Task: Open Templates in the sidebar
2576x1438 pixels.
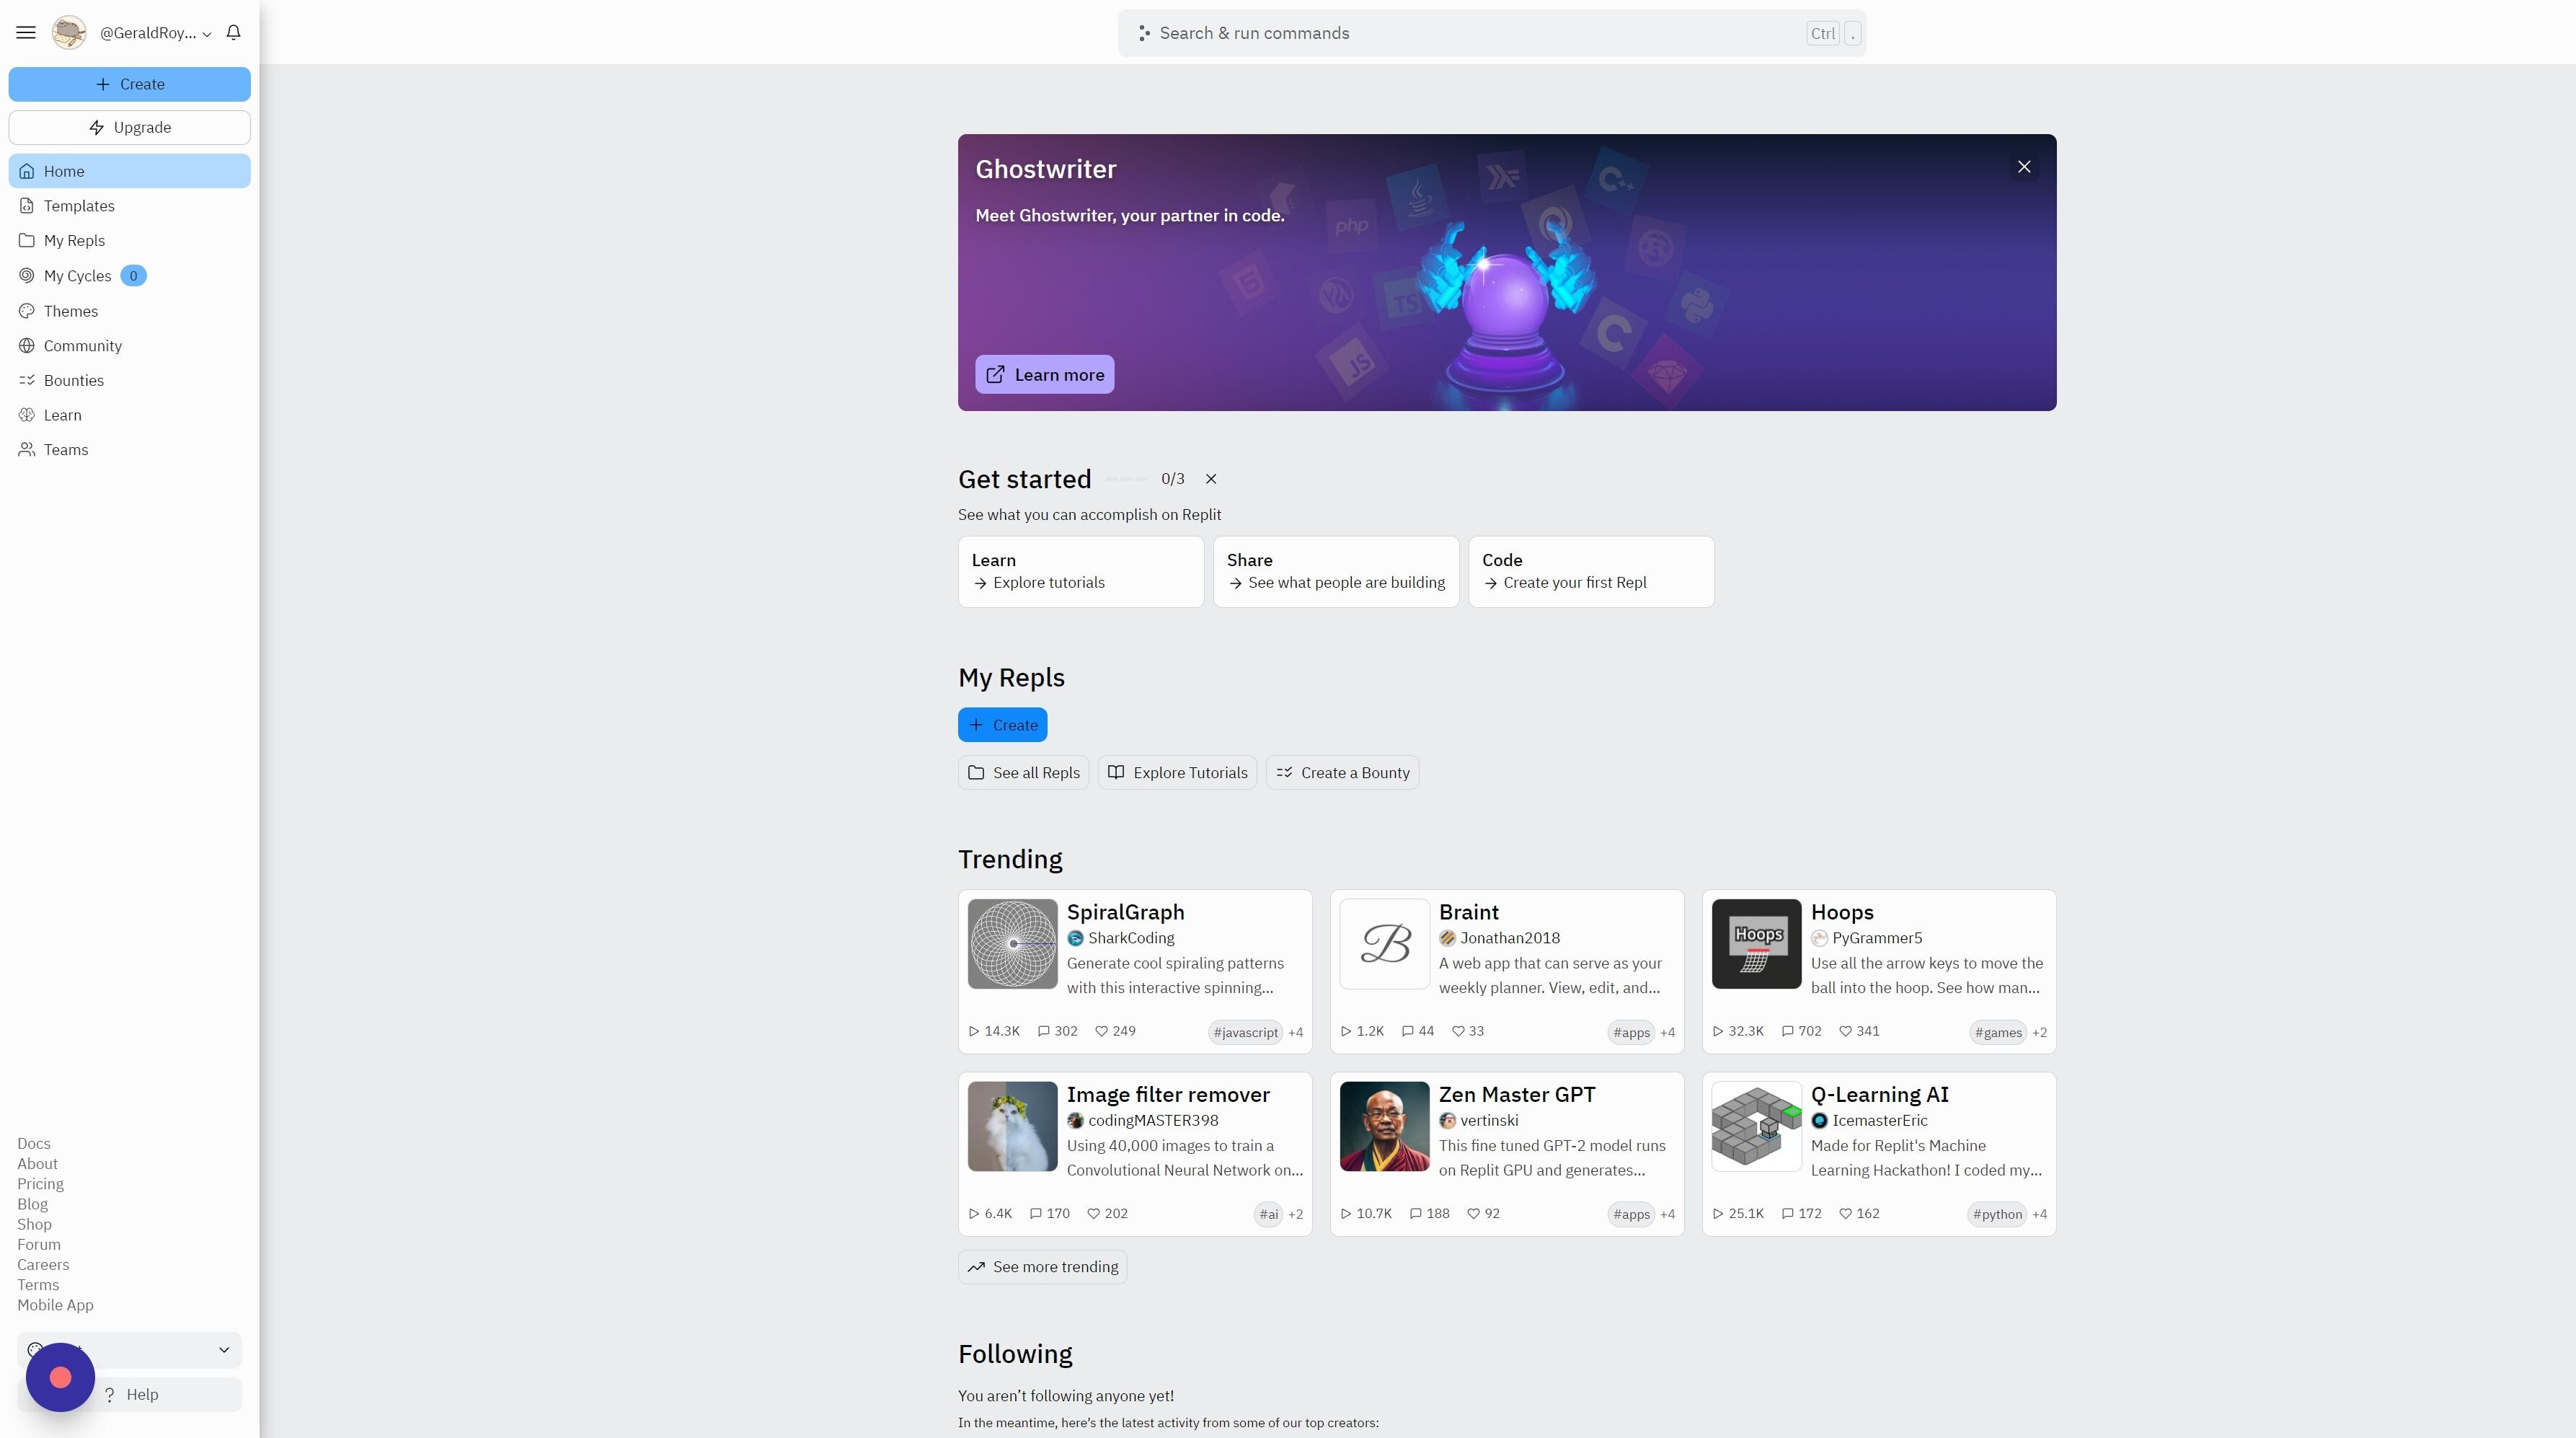Action: point(79,206)
